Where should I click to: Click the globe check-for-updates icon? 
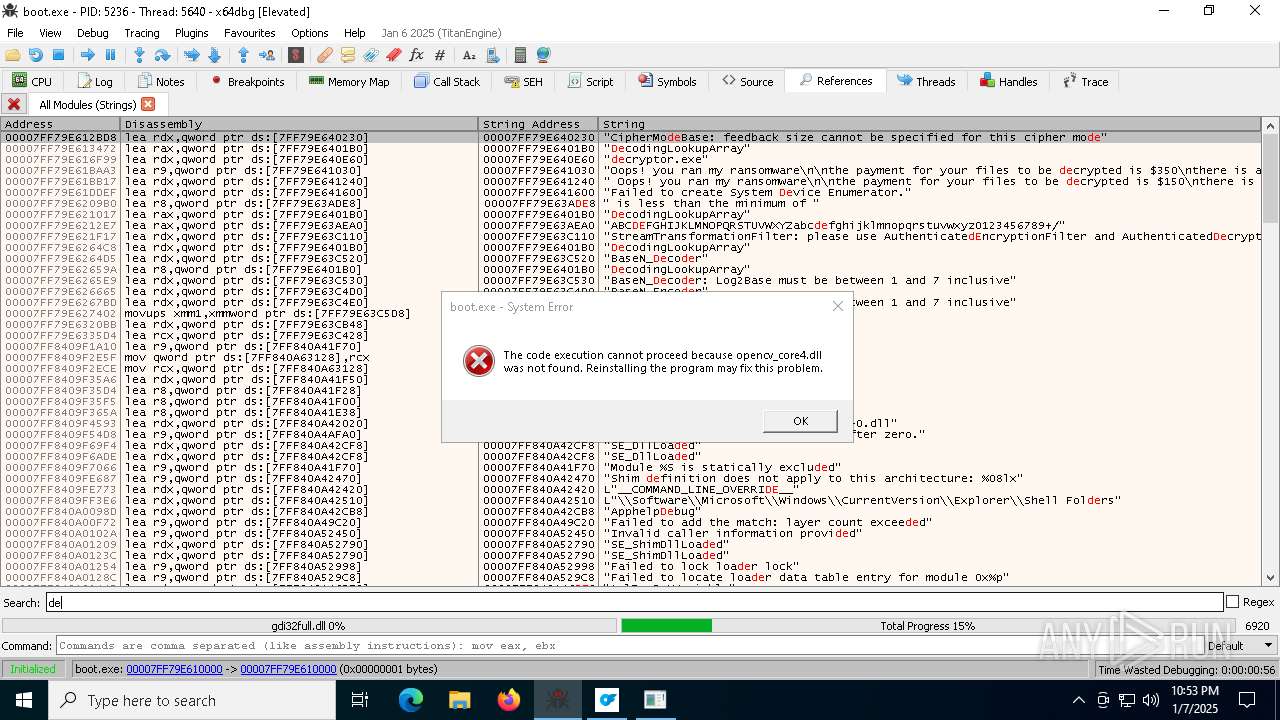click(x=543, y=55)
